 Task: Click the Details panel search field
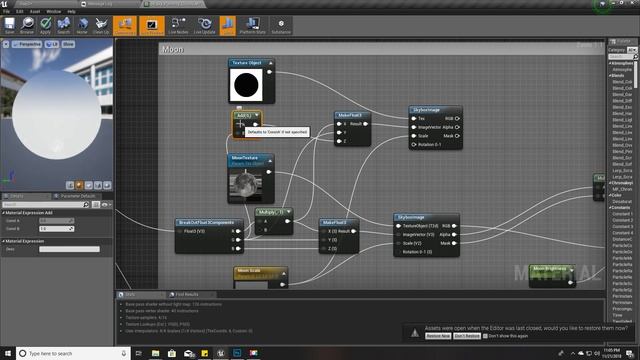pyautogui.click(x=45, y=204)
